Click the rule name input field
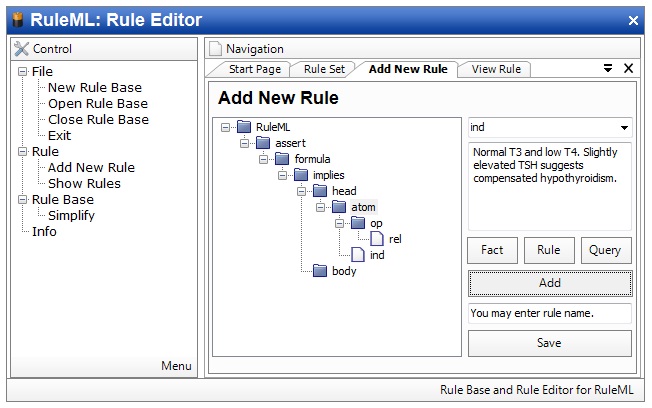 click(549, 313)
